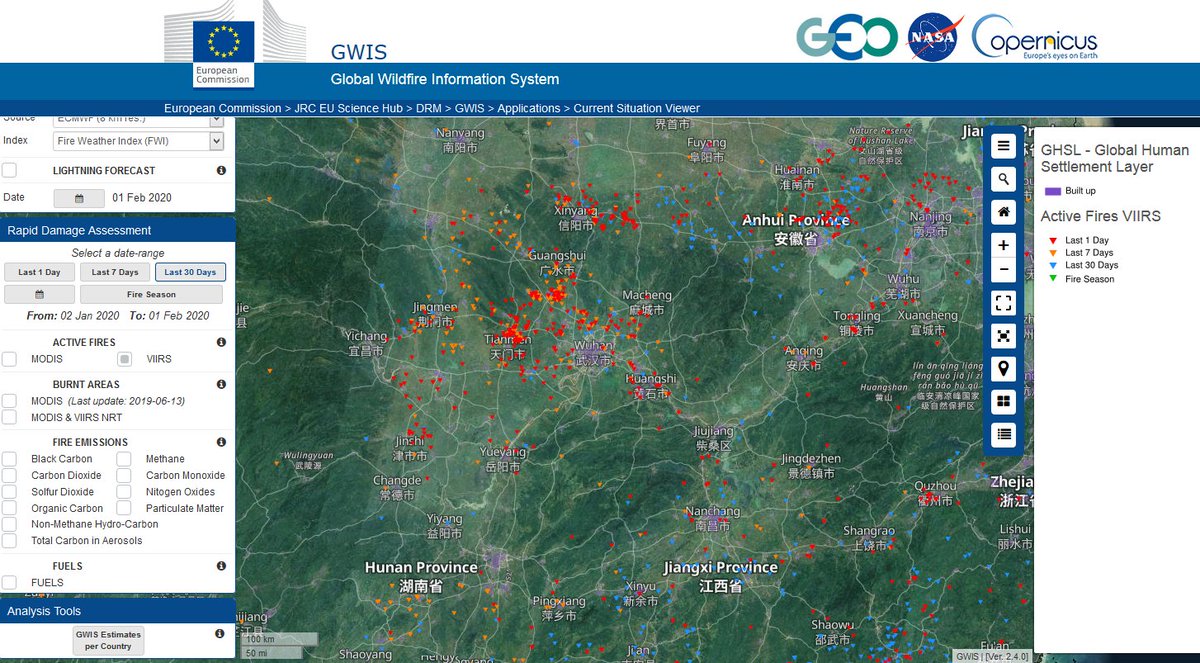Check the Nitogen Oxides emissions box
This screenshot has width=1200, height=663.
click(x=124, y=492)
